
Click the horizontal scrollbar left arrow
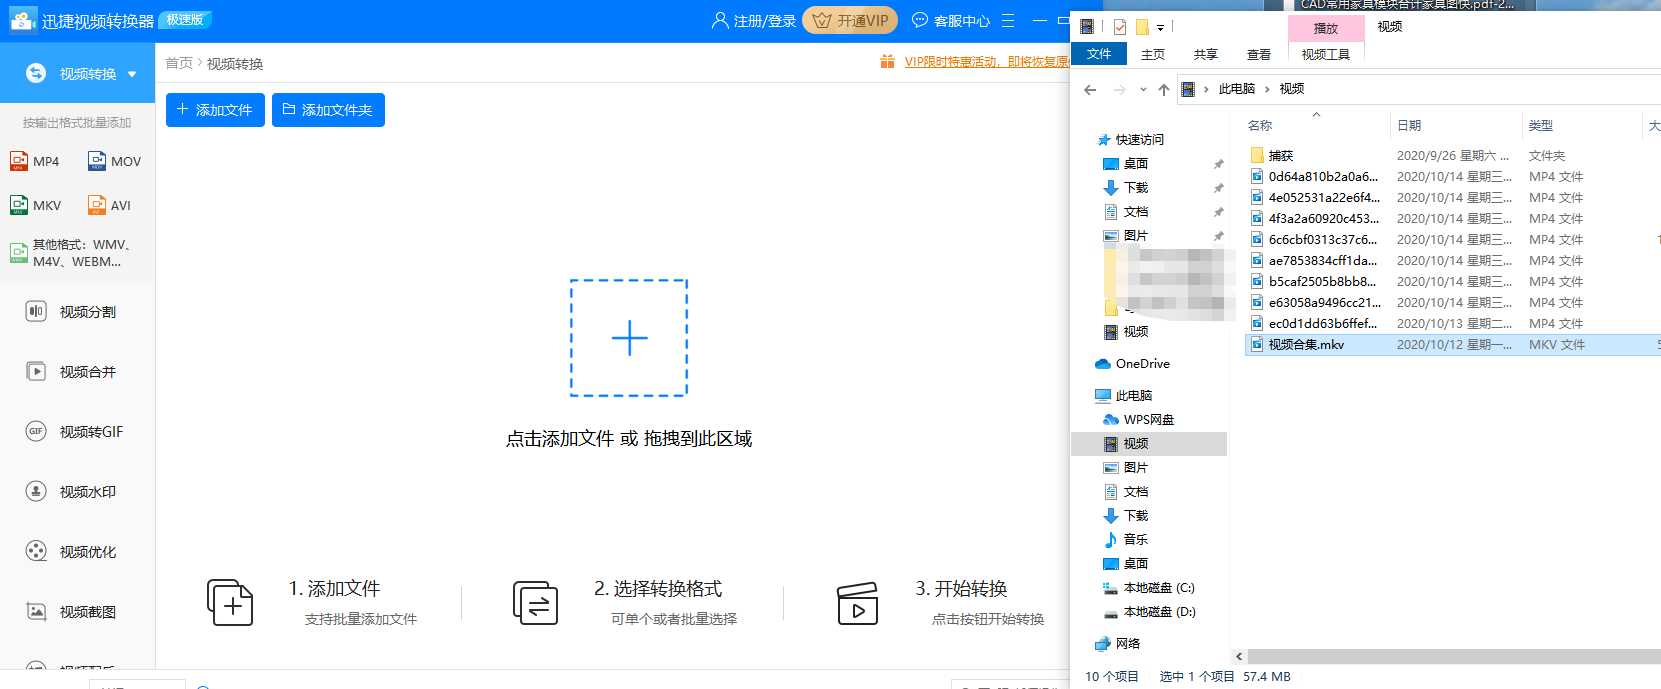pyautogui.click(x=1239, y=657)
